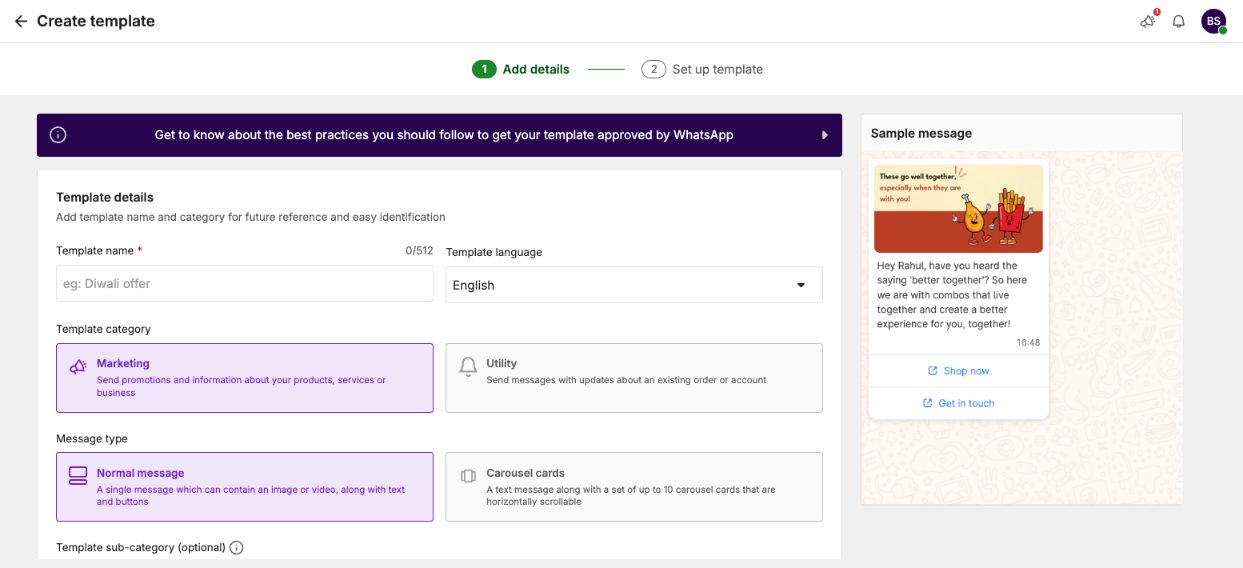This screenshot has height=568, width=1243.
Task: Click the Shop now external link icon
Action: pos(933,371)
